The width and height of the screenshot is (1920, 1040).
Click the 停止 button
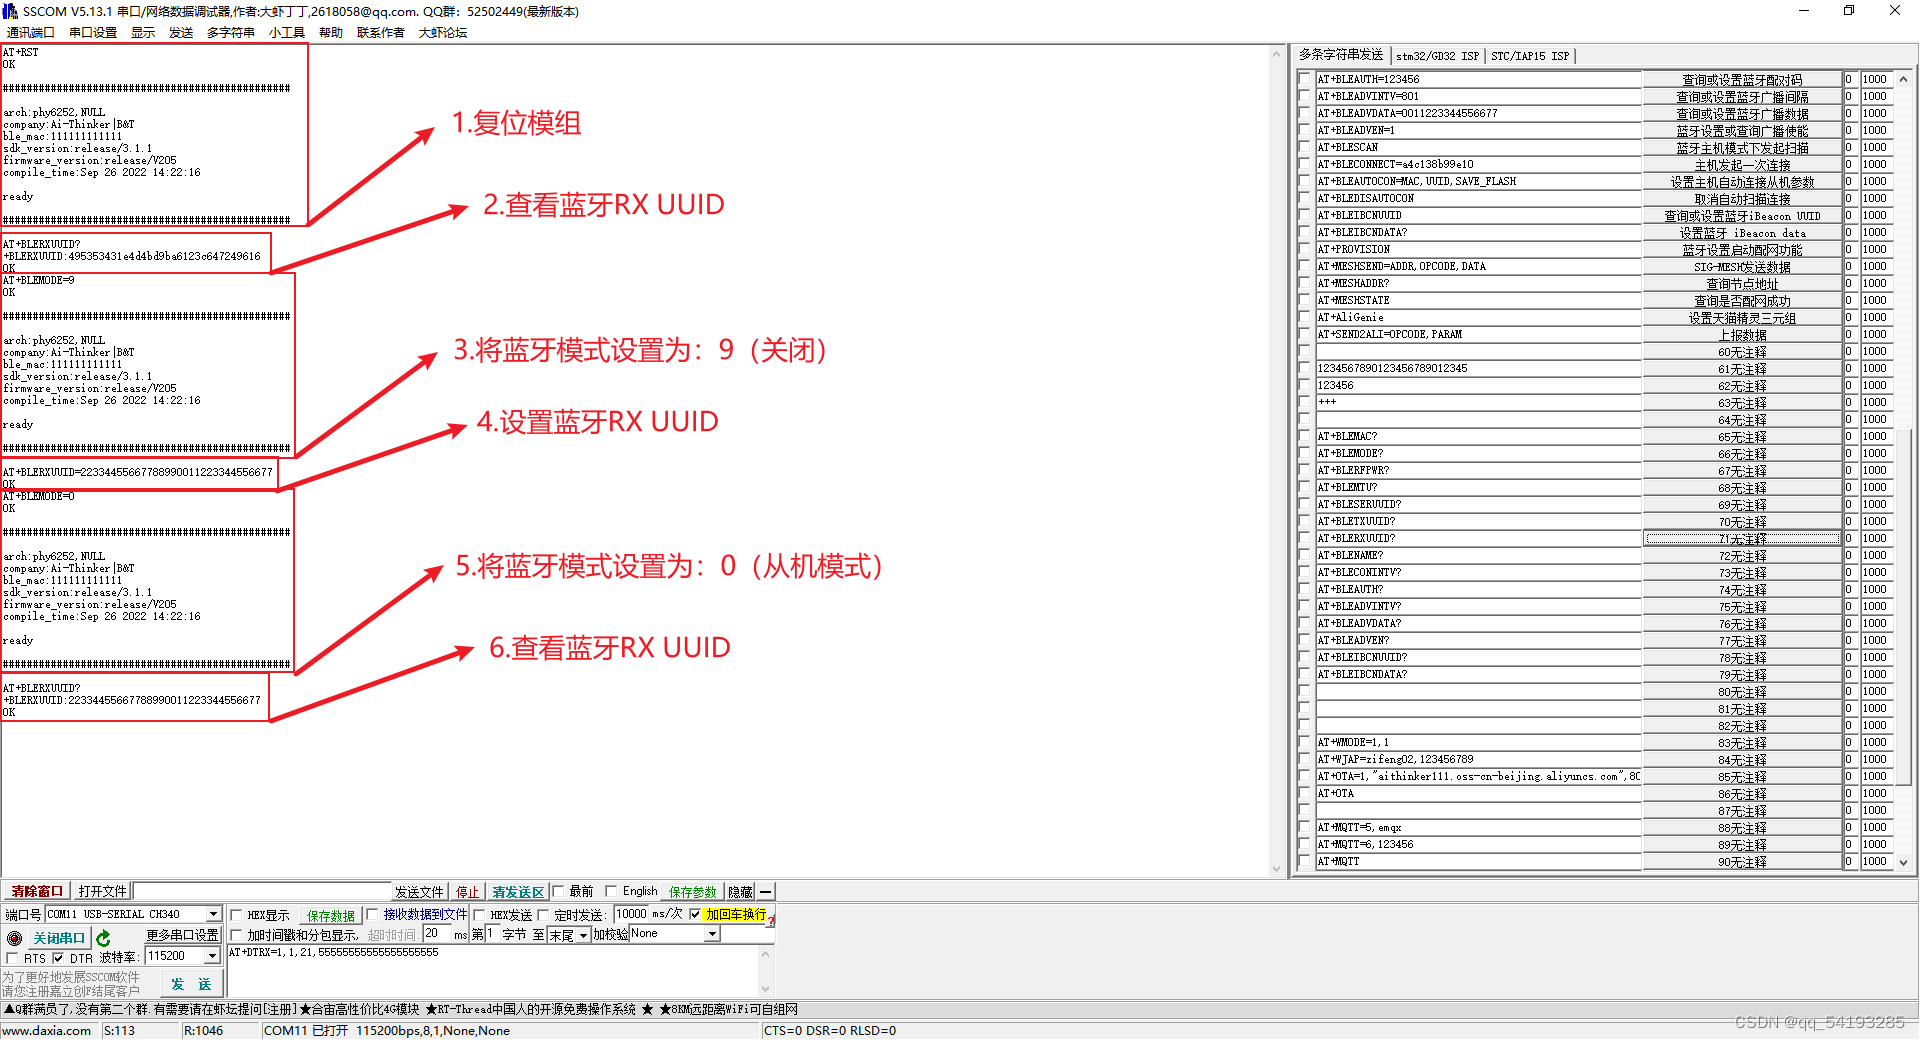(468, 892)
